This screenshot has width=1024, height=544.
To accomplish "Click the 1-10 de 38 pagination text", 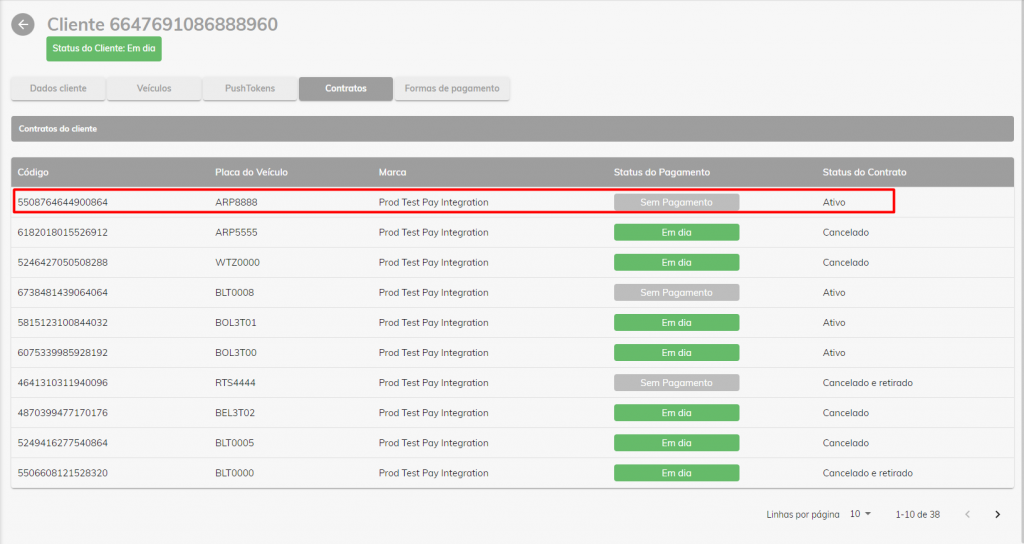I will pyautogui.click(x=918, y=515).
